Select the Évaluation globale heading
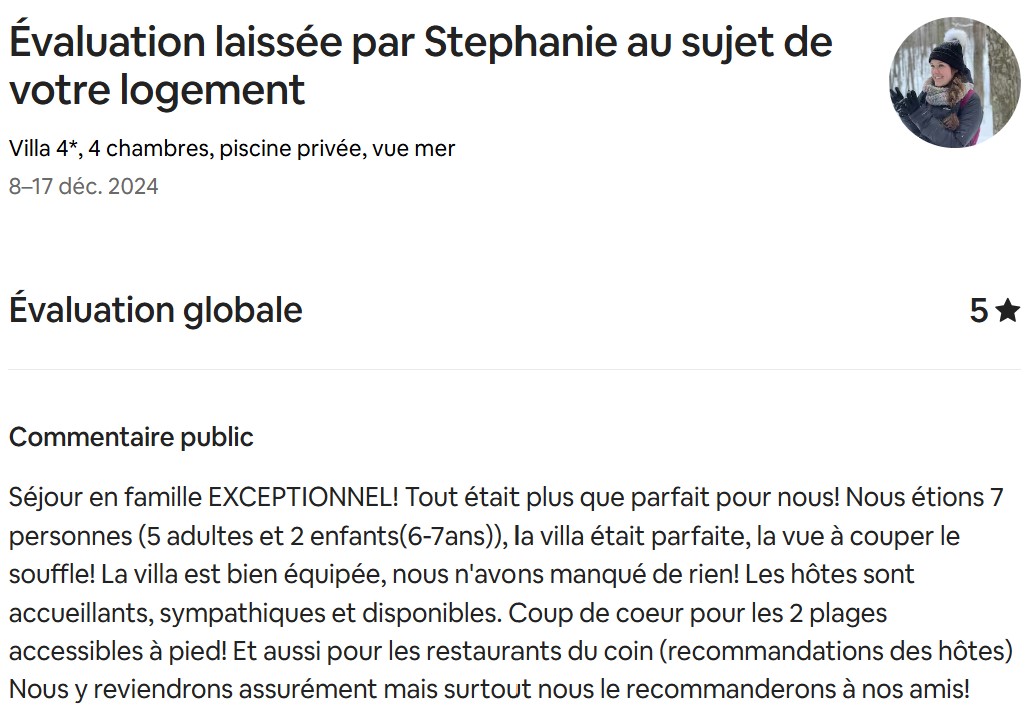Screen dimensions: 1030x718 tap(155, 310)
